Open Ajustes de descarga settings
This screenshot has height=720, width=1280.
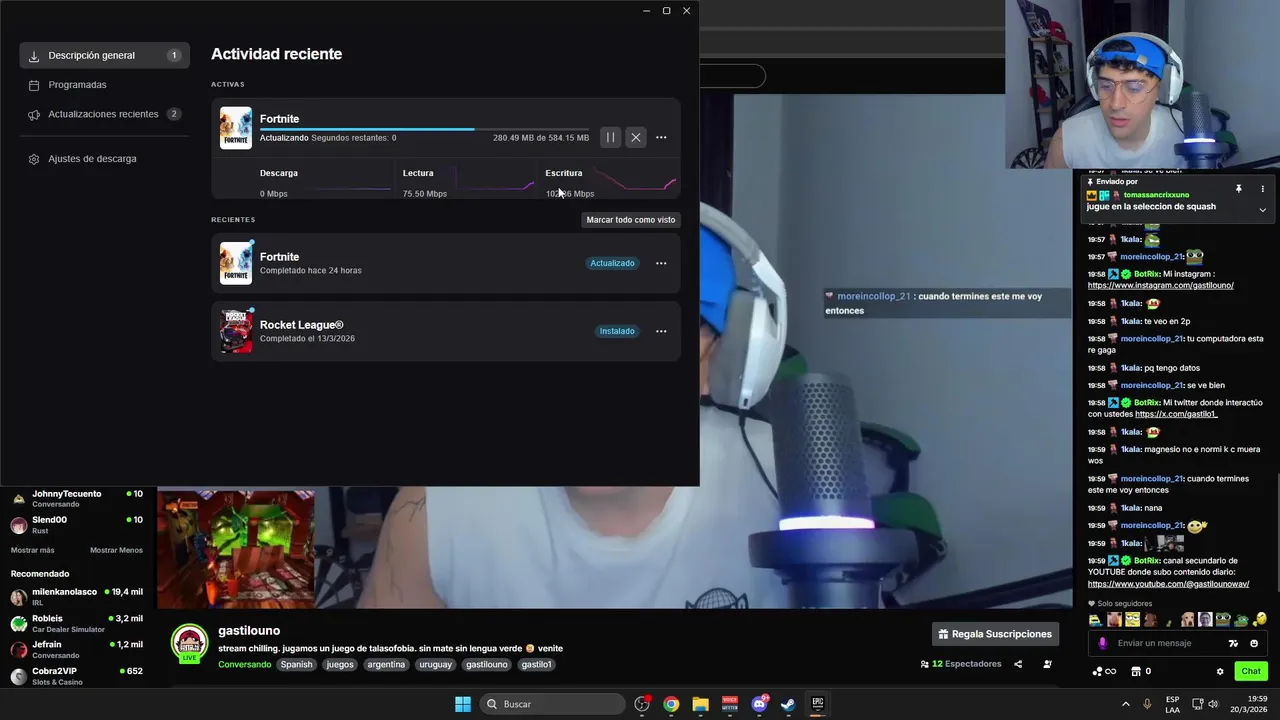(105, 159)
